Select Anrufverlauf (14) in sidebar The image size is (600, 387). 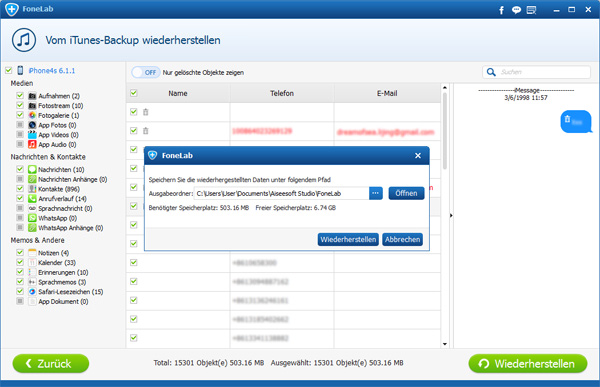coord(62,199)
